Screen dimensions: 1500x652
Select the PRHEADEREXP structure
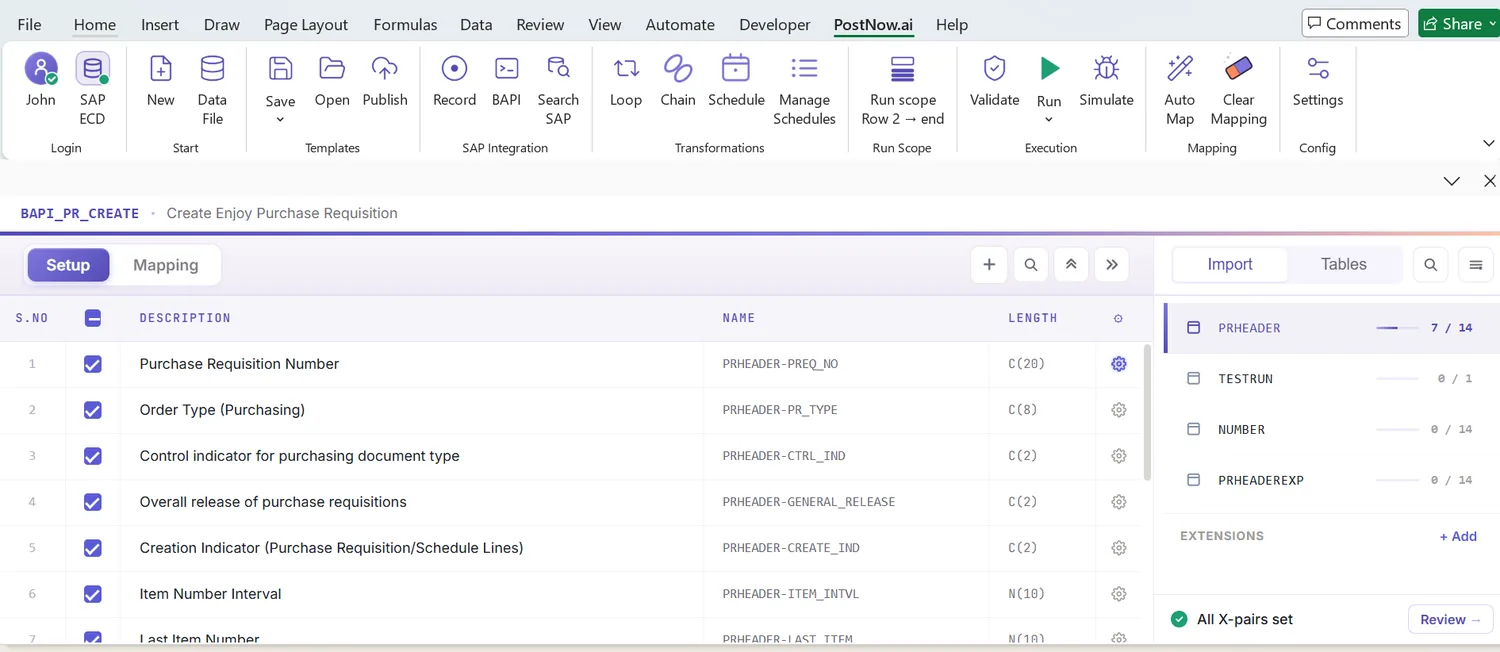pyautogui.click(x=1332, y=480)
